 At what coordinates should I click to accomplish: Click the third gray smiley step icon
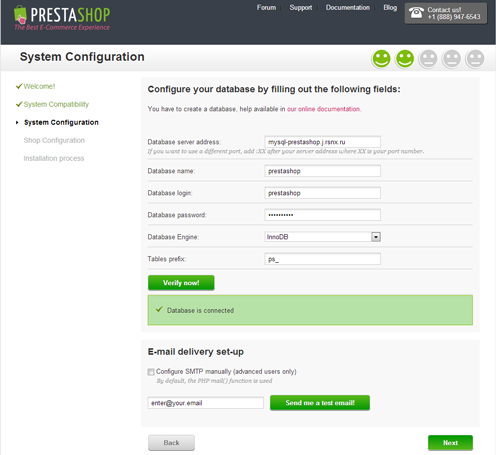pos(428,59)
